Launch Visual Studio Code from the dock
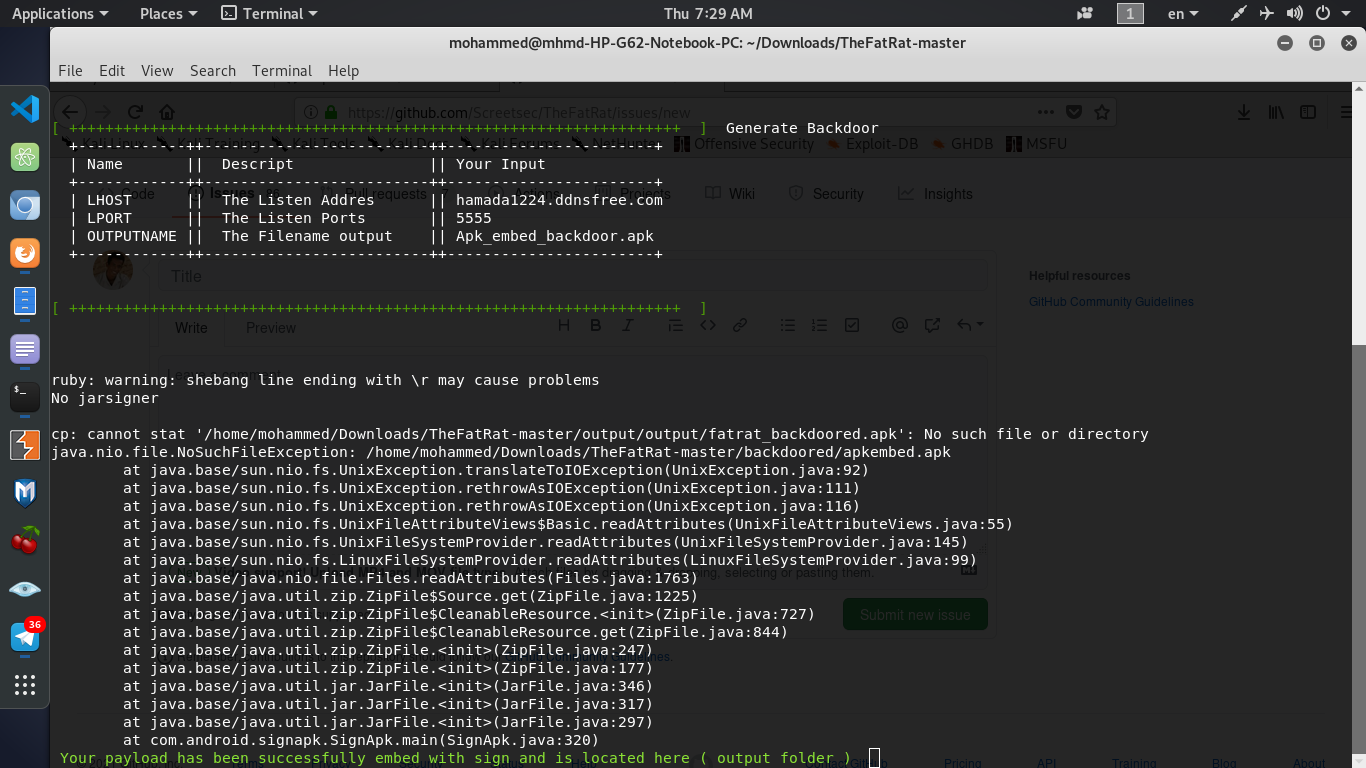The width and height of the screenshot is (1366, 768). coord(25,109)
